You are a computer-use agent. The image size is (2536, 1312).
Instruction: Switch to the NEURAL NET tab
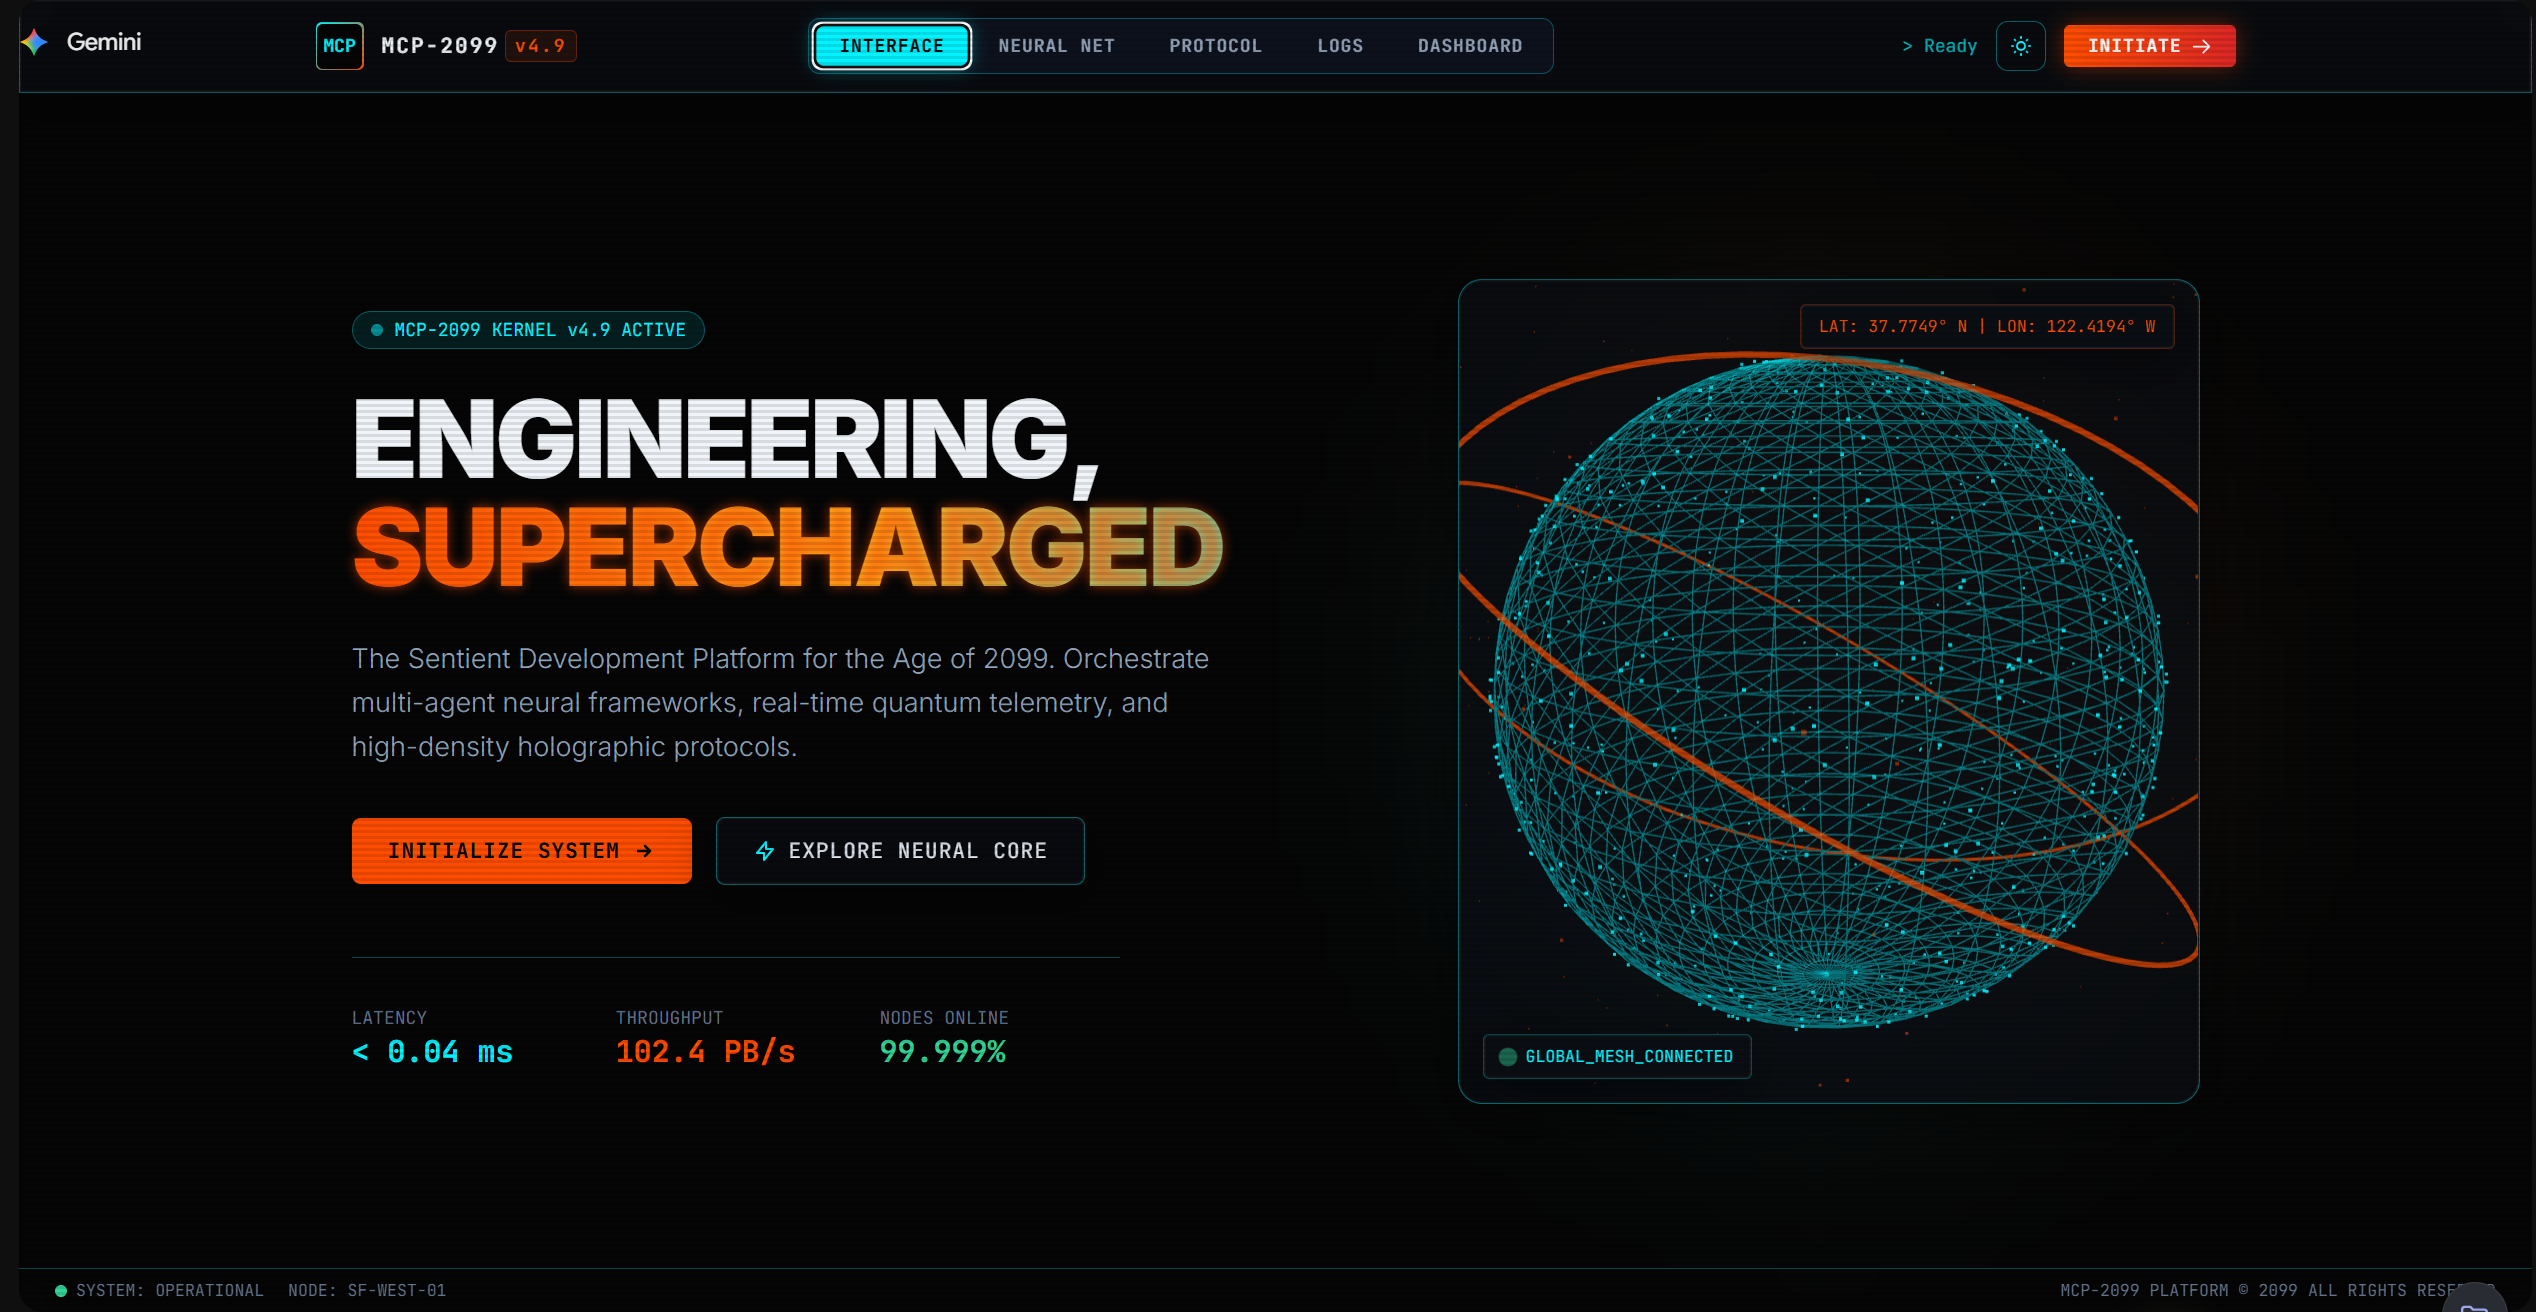click(1056, 46)
